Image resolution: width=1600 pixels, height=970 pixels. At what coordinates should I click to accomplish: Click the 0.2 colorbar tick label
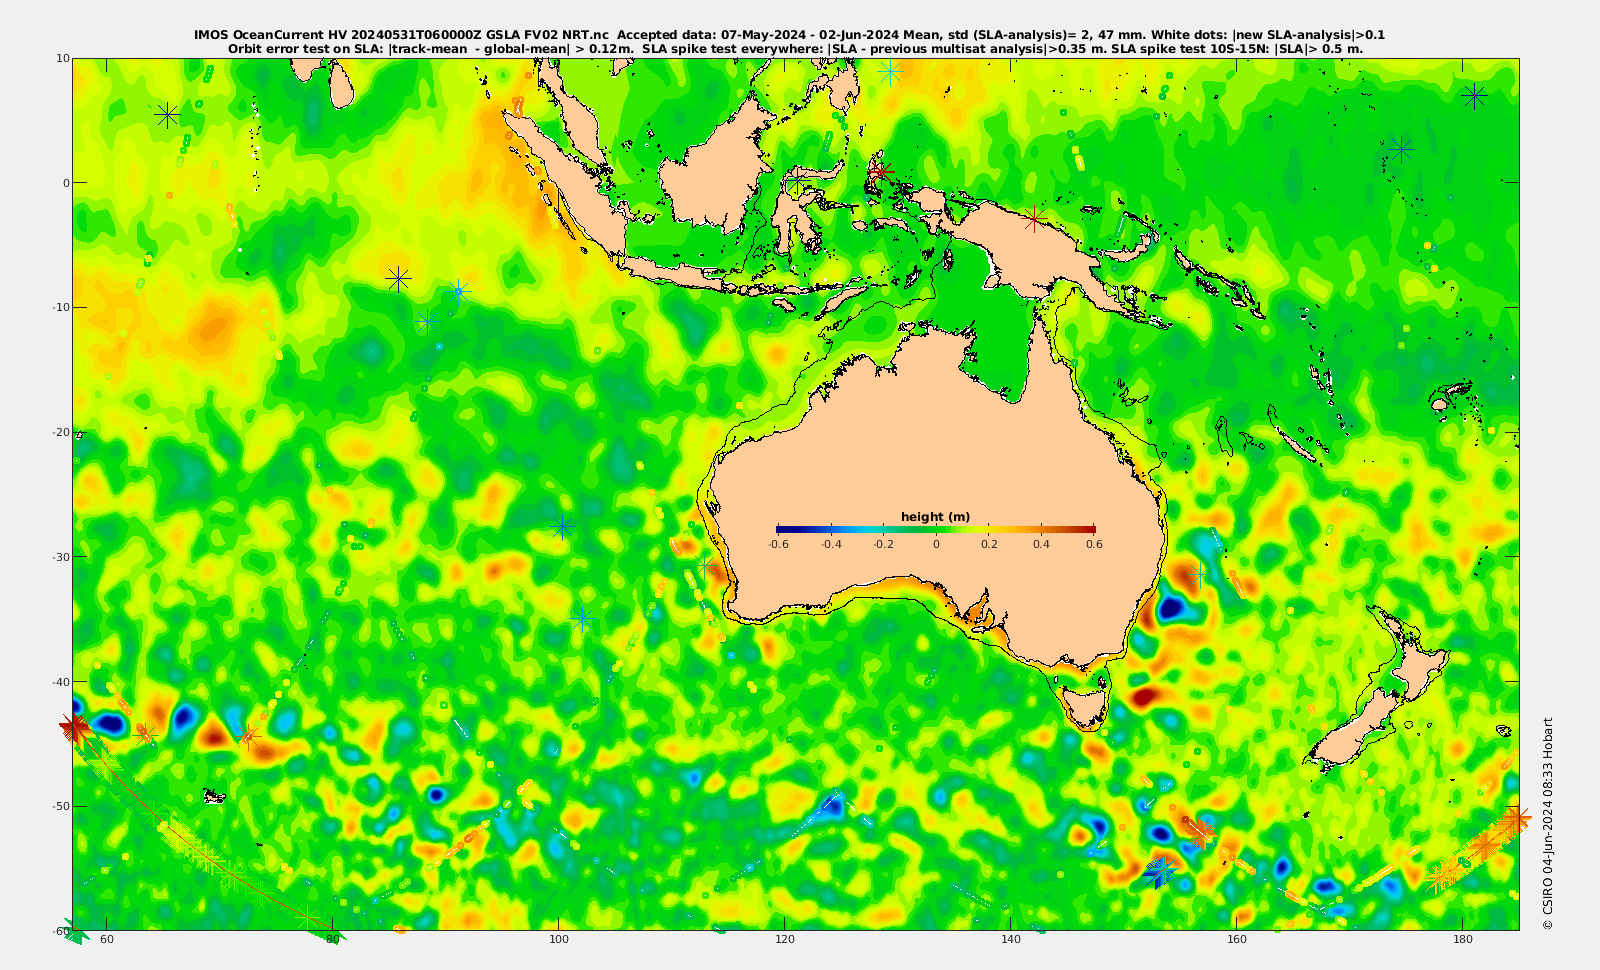[989, 545]
